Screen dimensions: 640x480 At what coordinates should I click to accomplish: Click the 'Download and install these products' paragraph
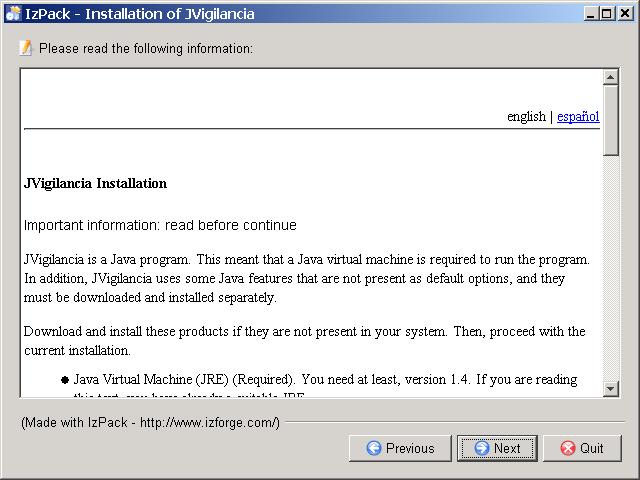coord(304,341)
